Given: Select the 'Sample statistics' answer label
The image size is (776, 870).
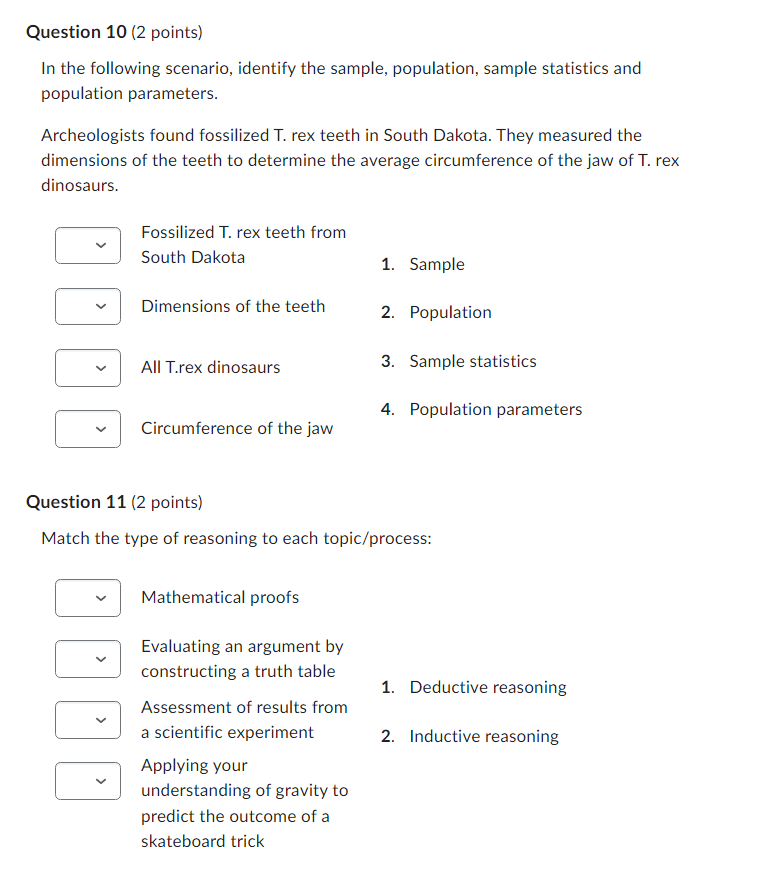Looking at the screenshot, I should pos(472,361).
